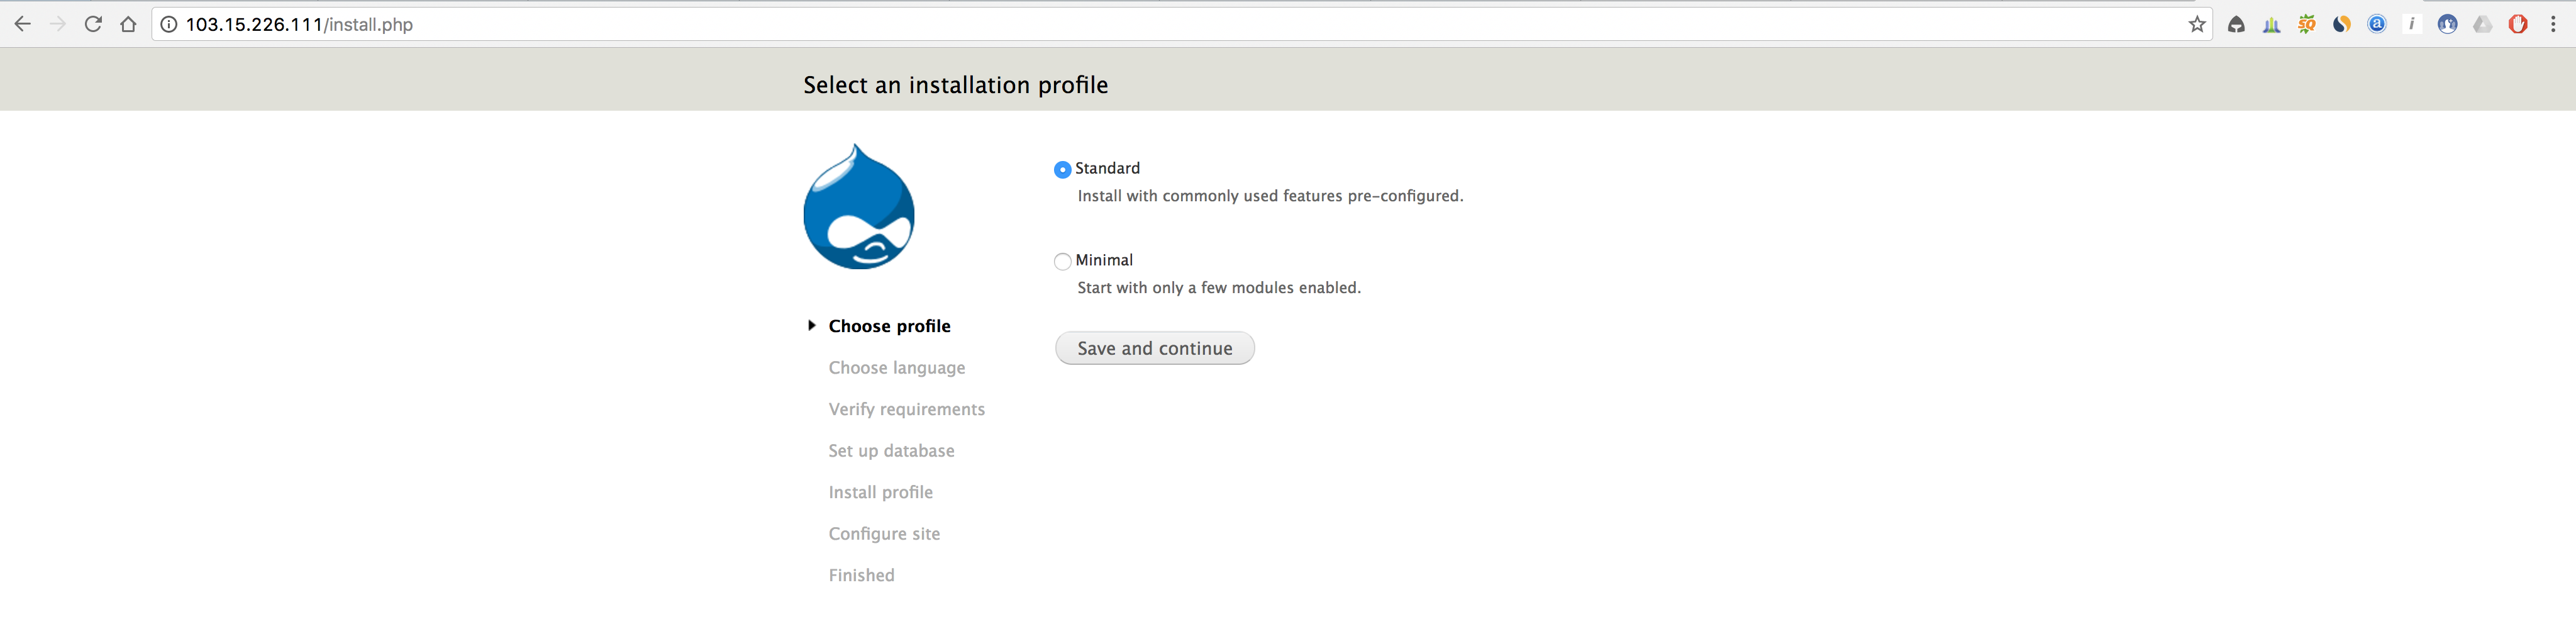Viewport: 2576px width, 624px height.
Task: Select the Standard installation profile
Action: (x=1062, y=170)
